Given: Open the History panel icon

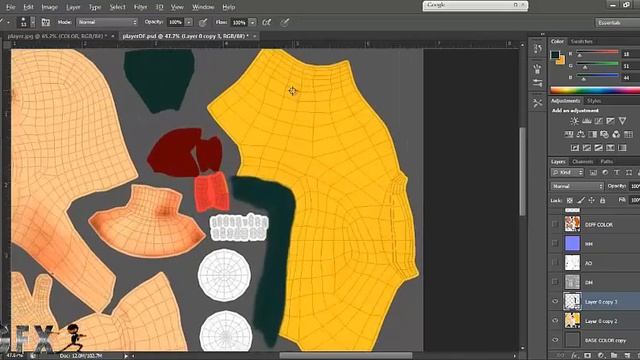Looking at the screenshot, I should coord(538,49).
